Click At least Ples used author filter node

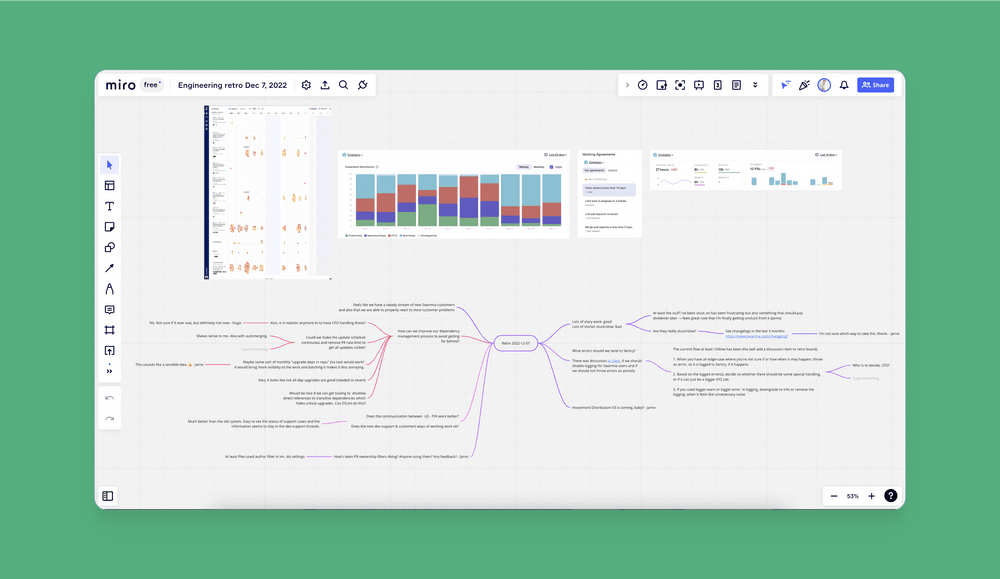265,457
